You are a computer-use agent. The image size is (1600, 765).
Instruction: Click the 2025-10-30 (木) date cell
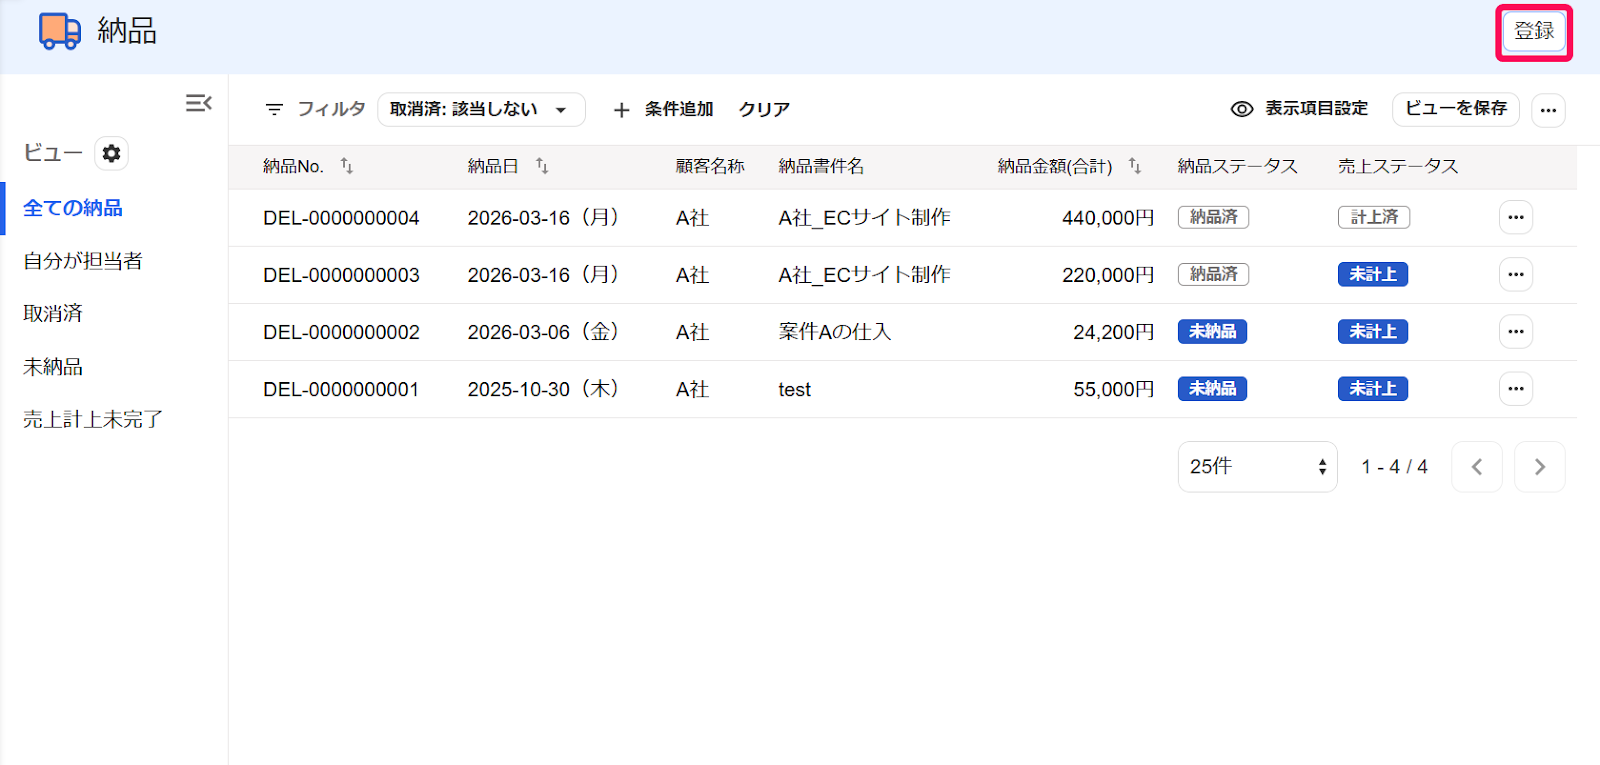pos(543,389)
